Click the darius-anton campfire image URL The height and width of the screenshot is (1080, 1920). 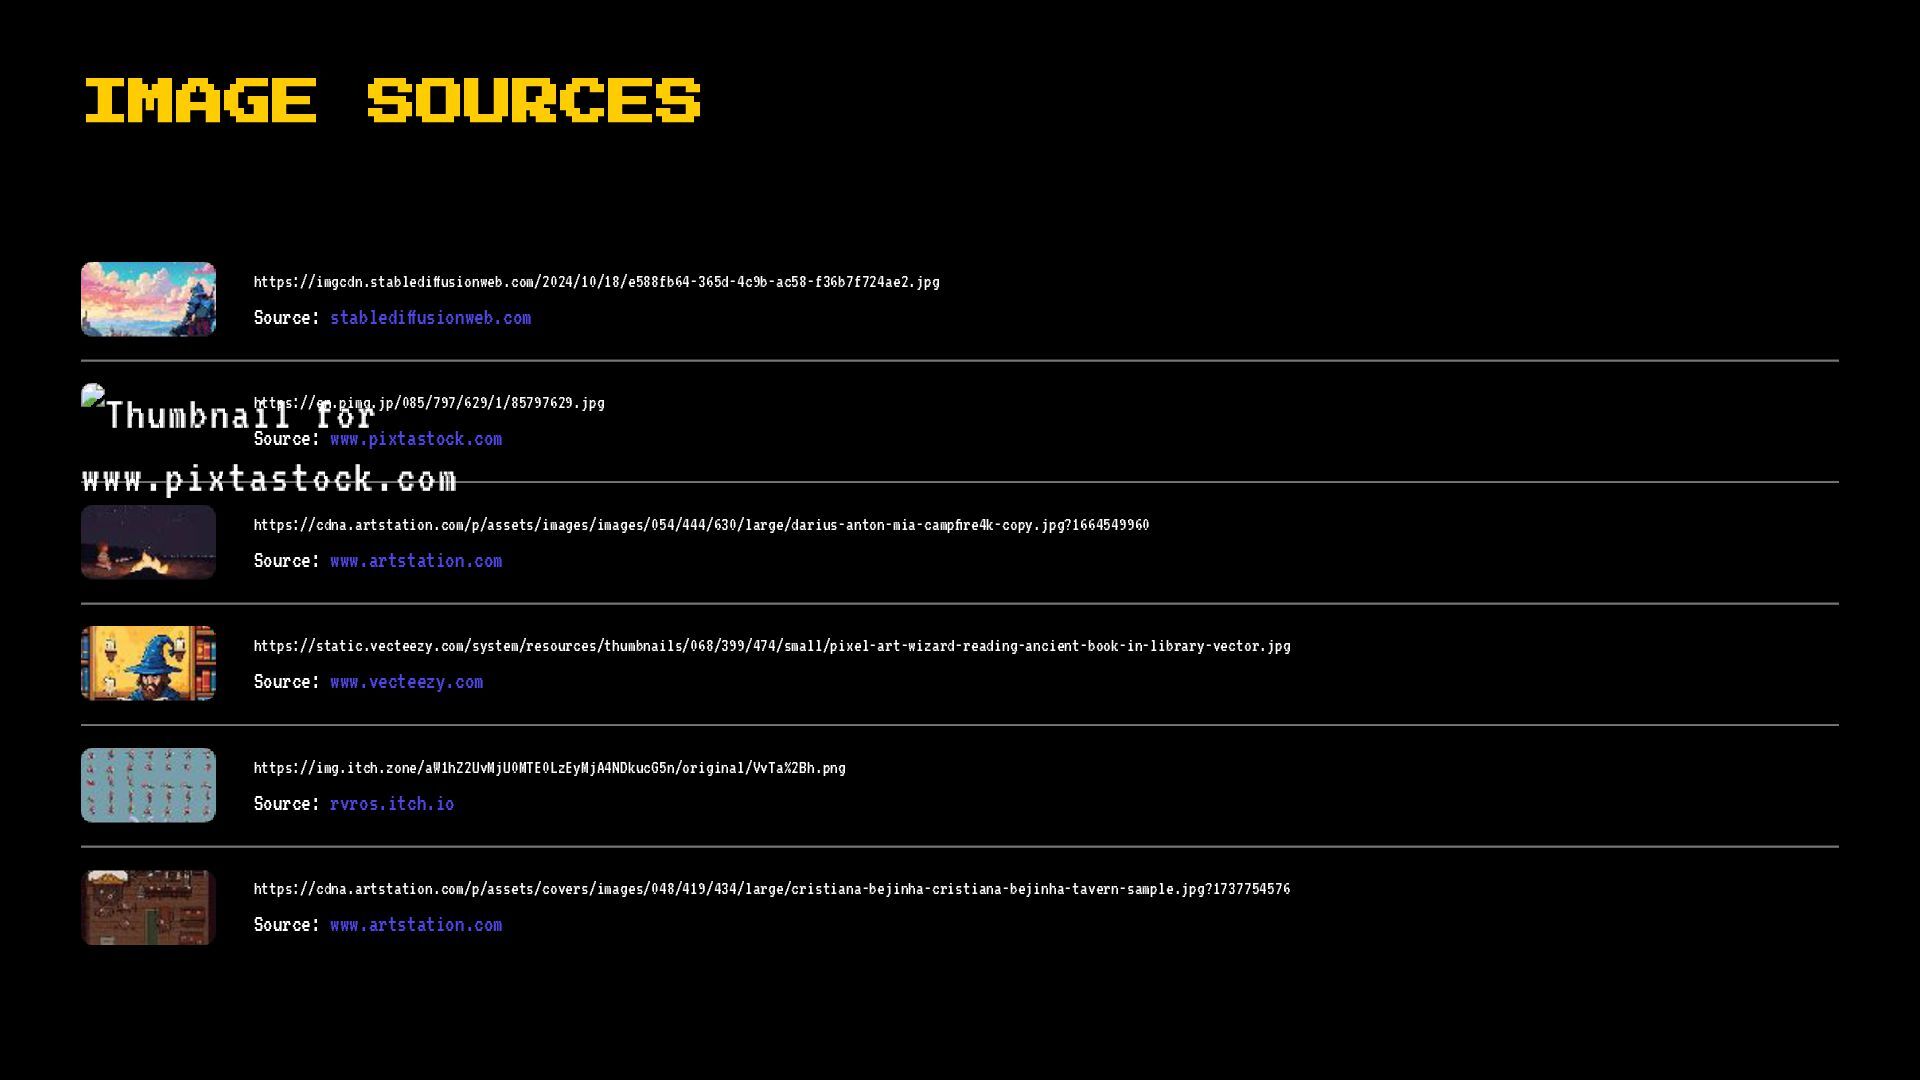coord(700,525)
